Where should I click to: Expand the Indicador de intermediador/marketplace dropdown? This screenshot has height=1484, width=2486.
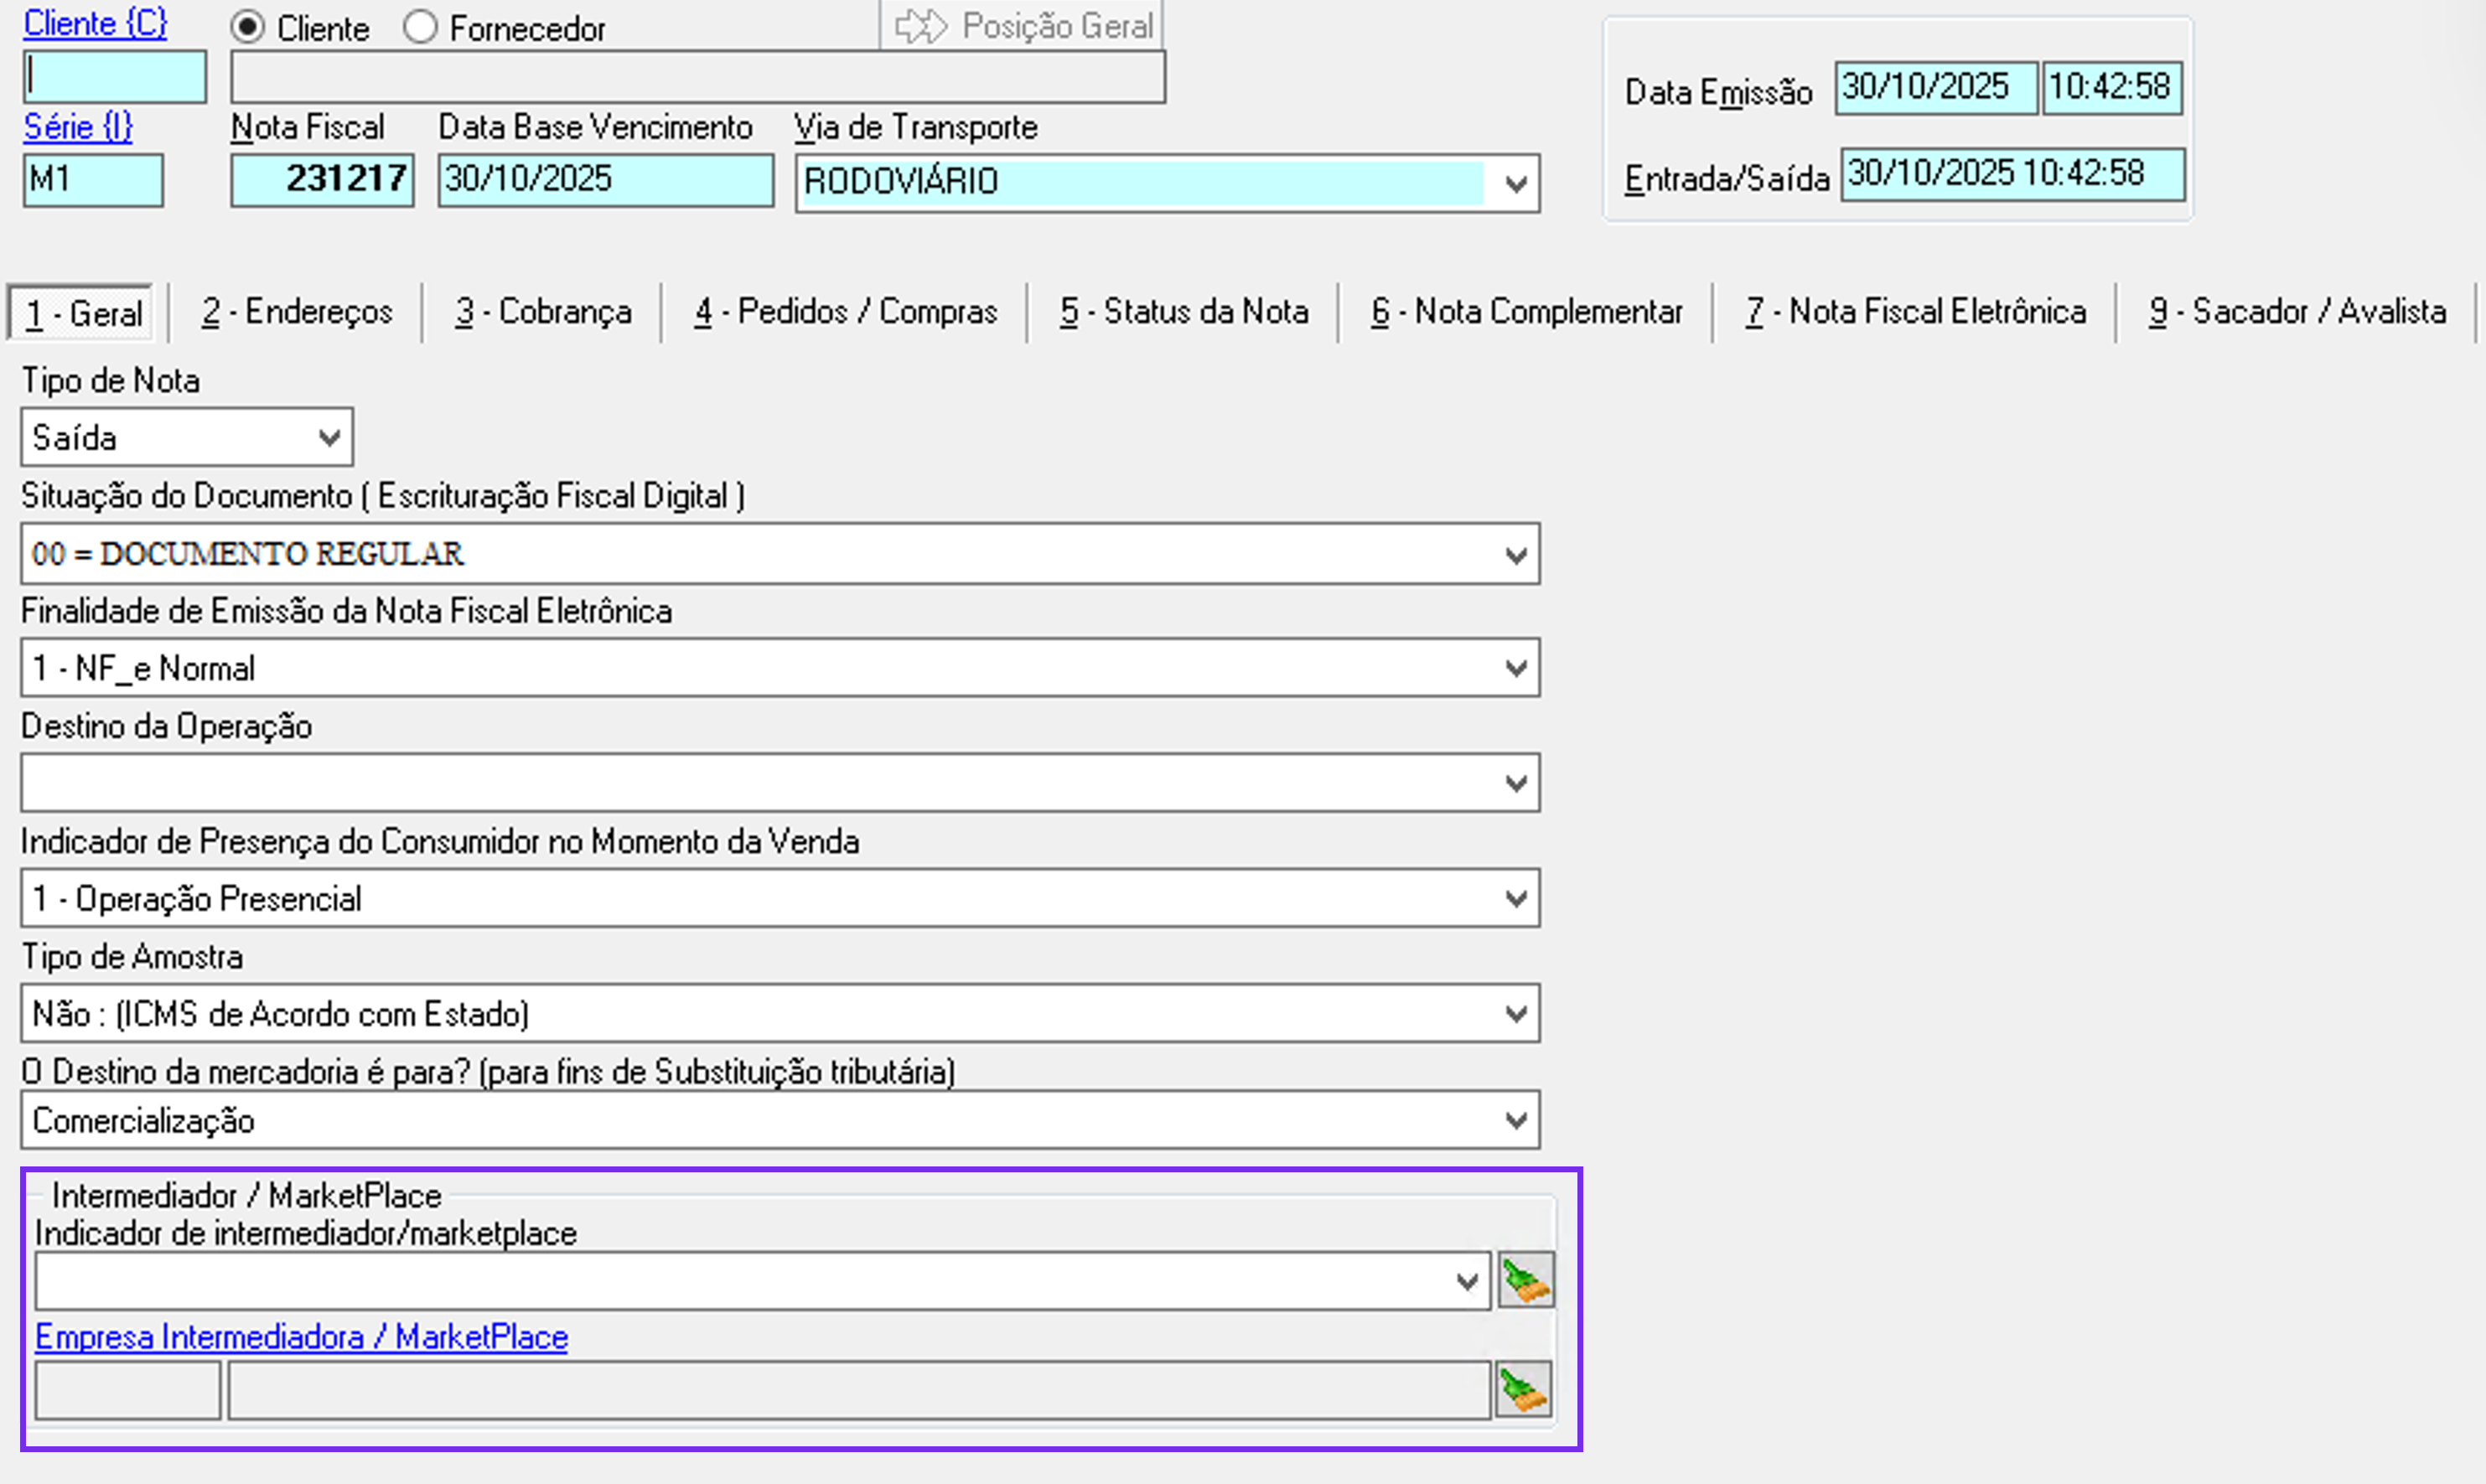point(1467,1282)
